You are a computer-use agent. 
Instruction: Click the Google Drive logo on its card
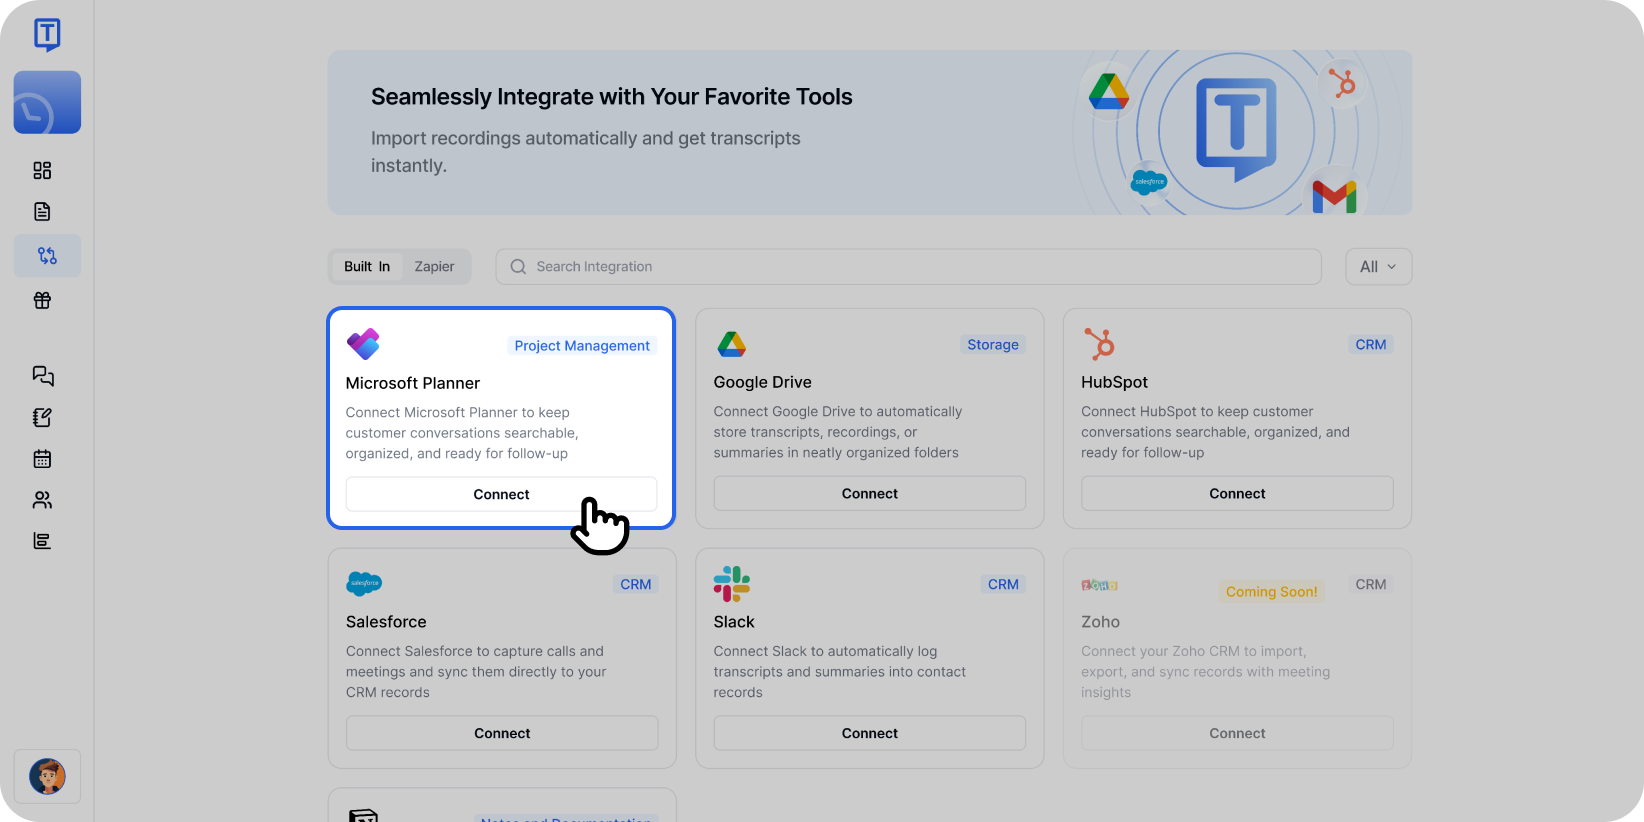(732, 344)
